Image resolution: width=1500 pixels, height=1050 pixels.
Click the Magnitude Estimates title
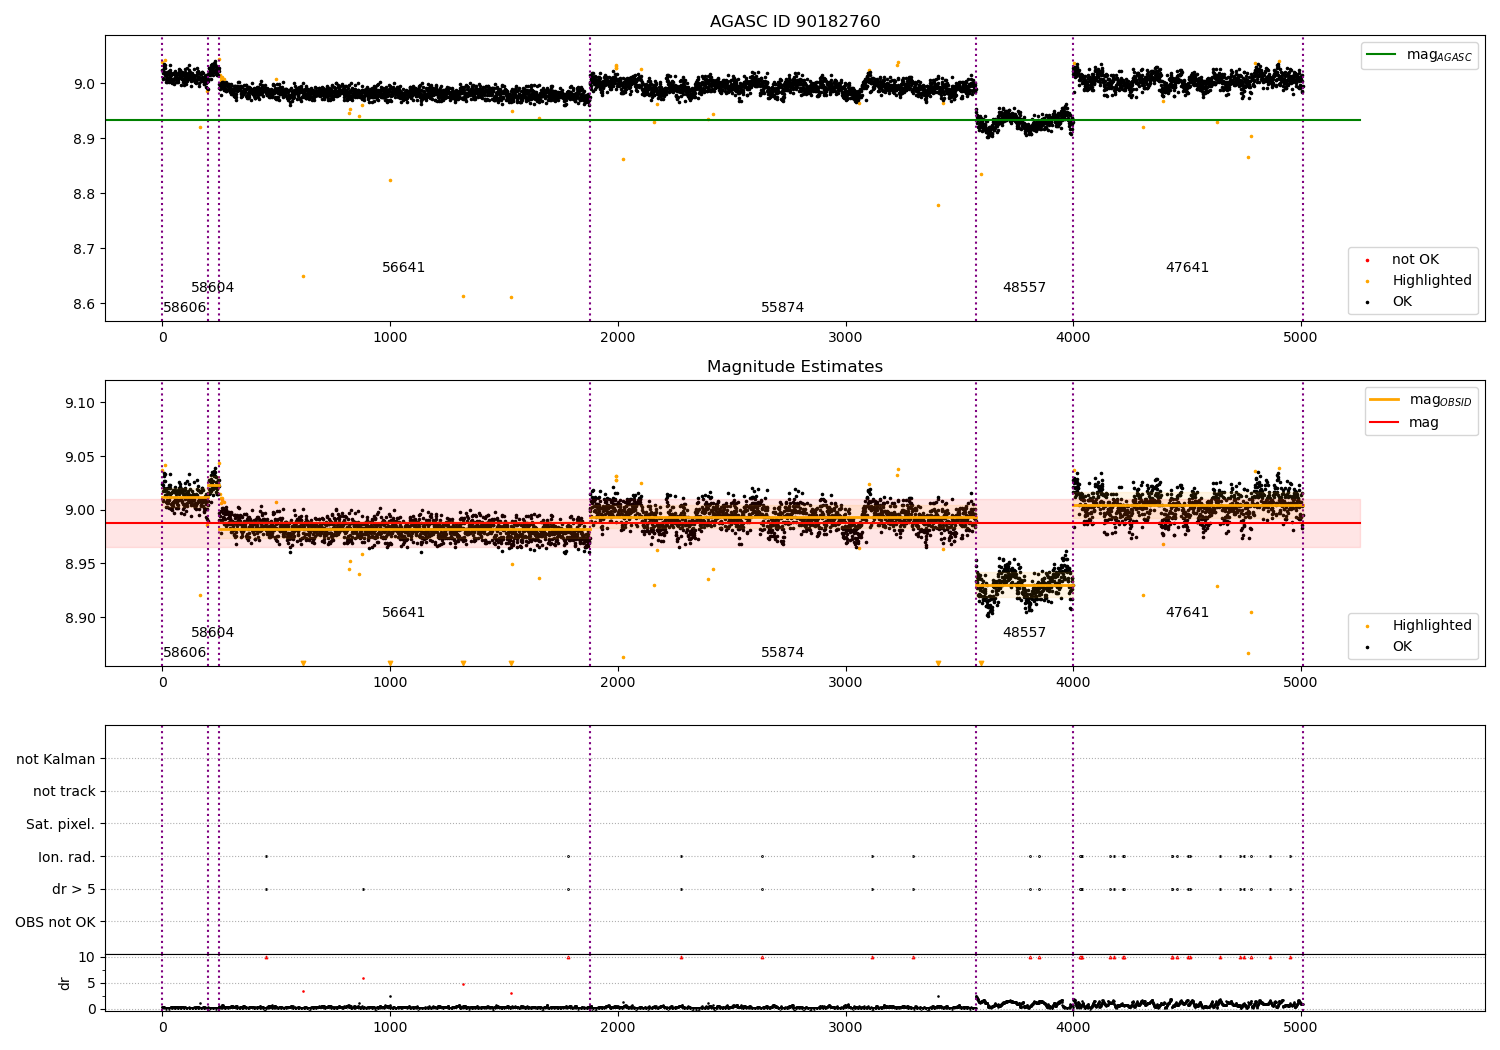795,367
